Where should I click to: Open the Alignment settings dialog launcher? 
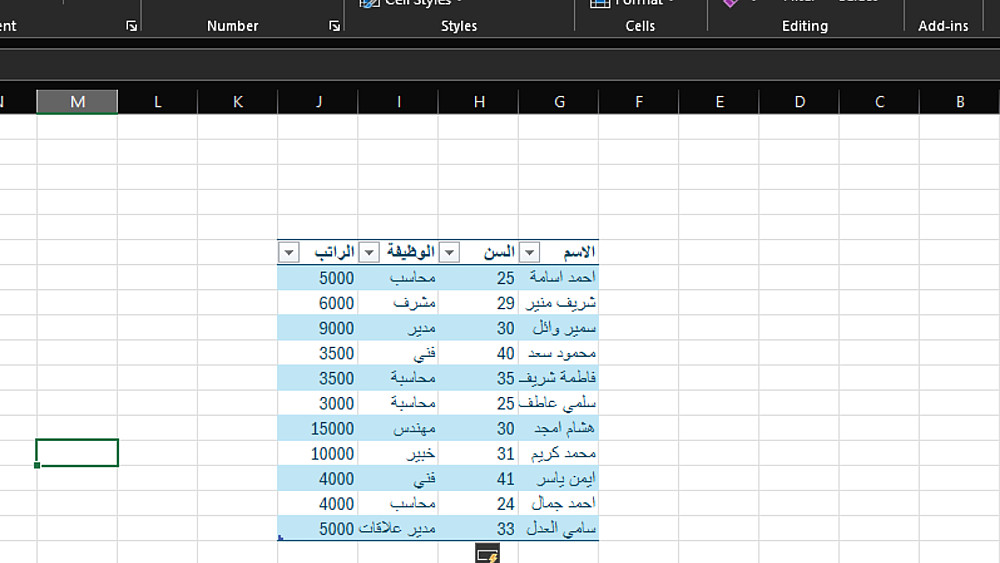point(131,26)
